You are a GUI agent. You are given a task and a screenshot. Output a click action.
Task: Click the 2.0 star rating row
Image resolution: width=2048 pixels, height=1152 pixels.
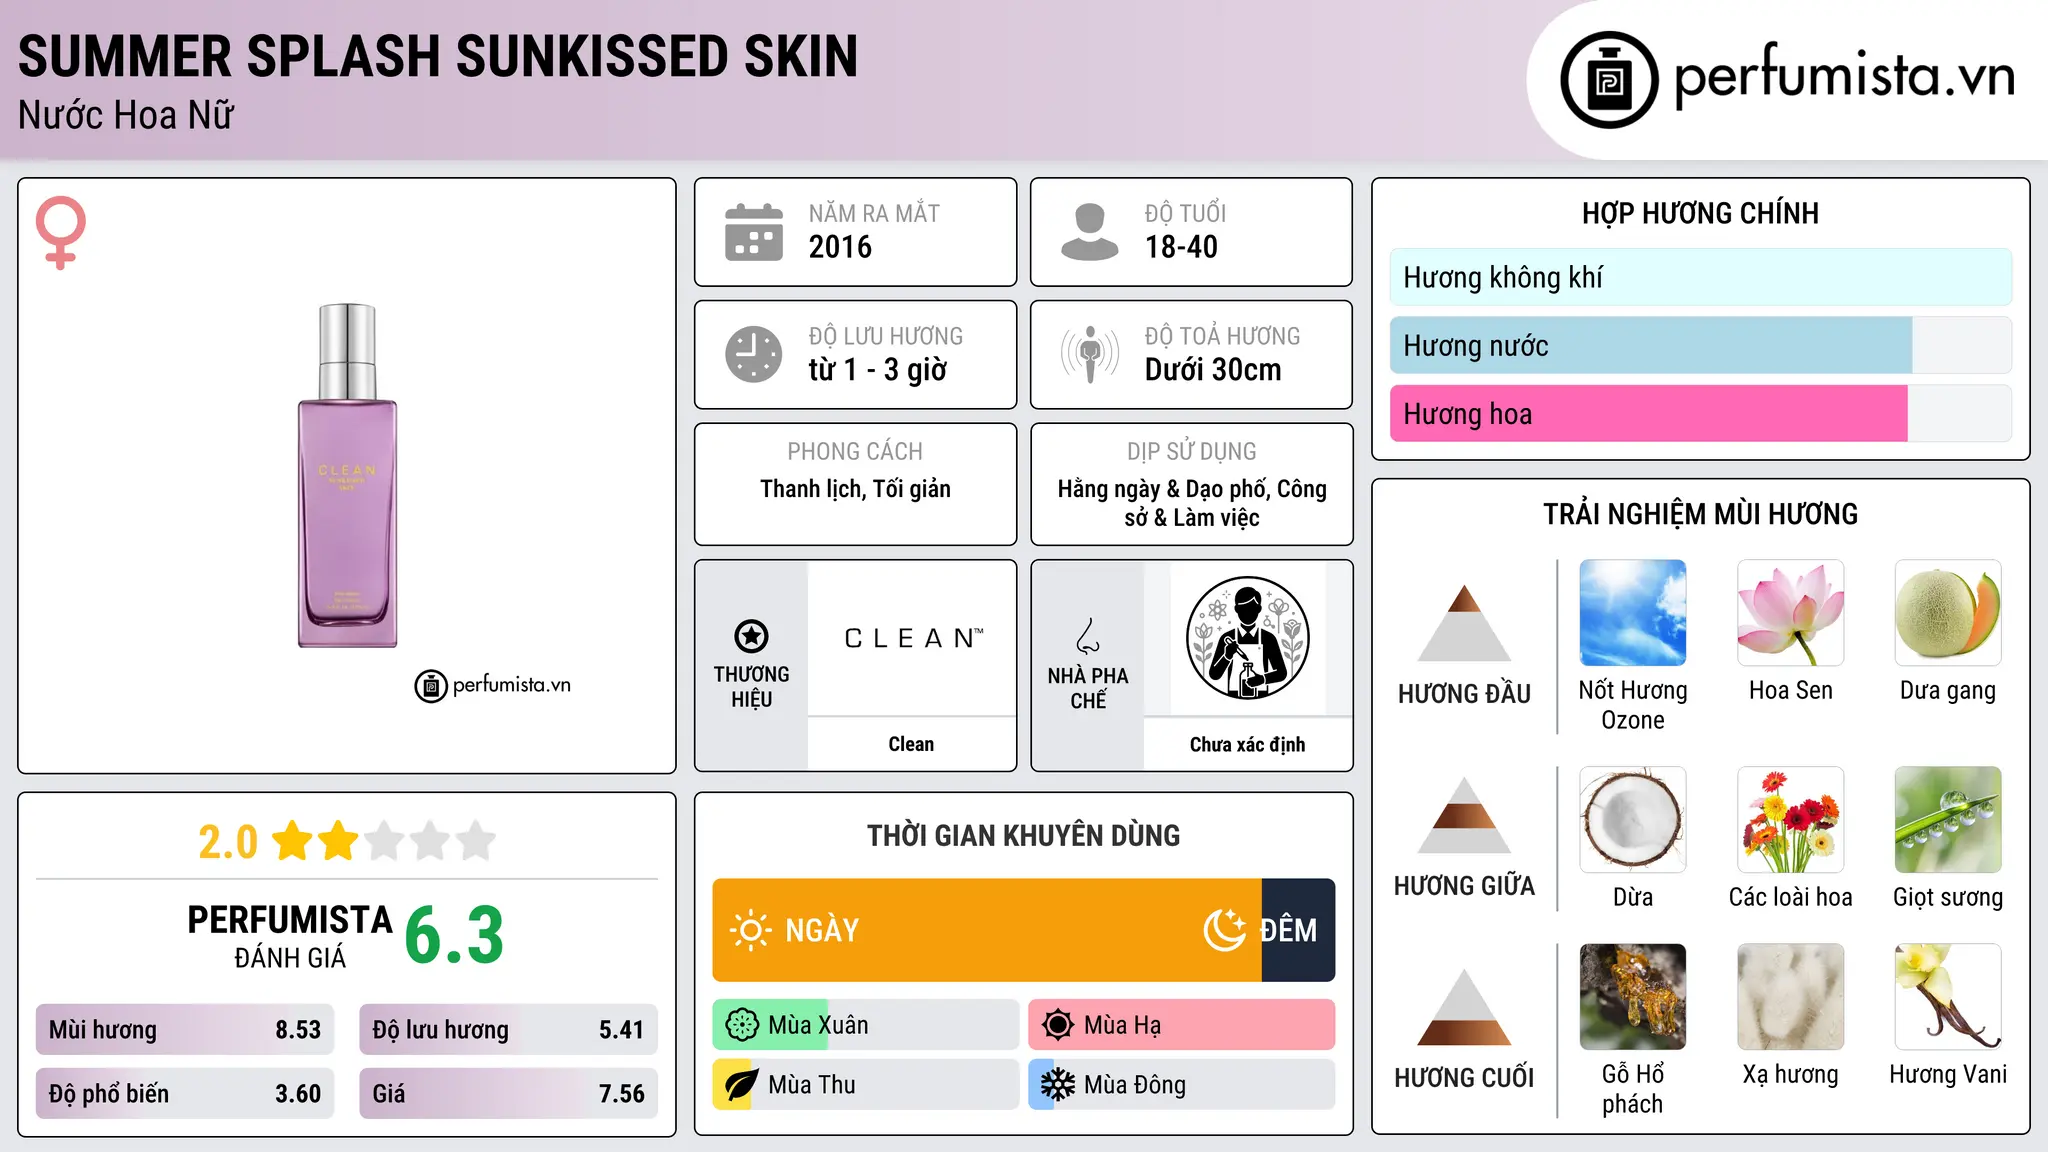[347, 841]
